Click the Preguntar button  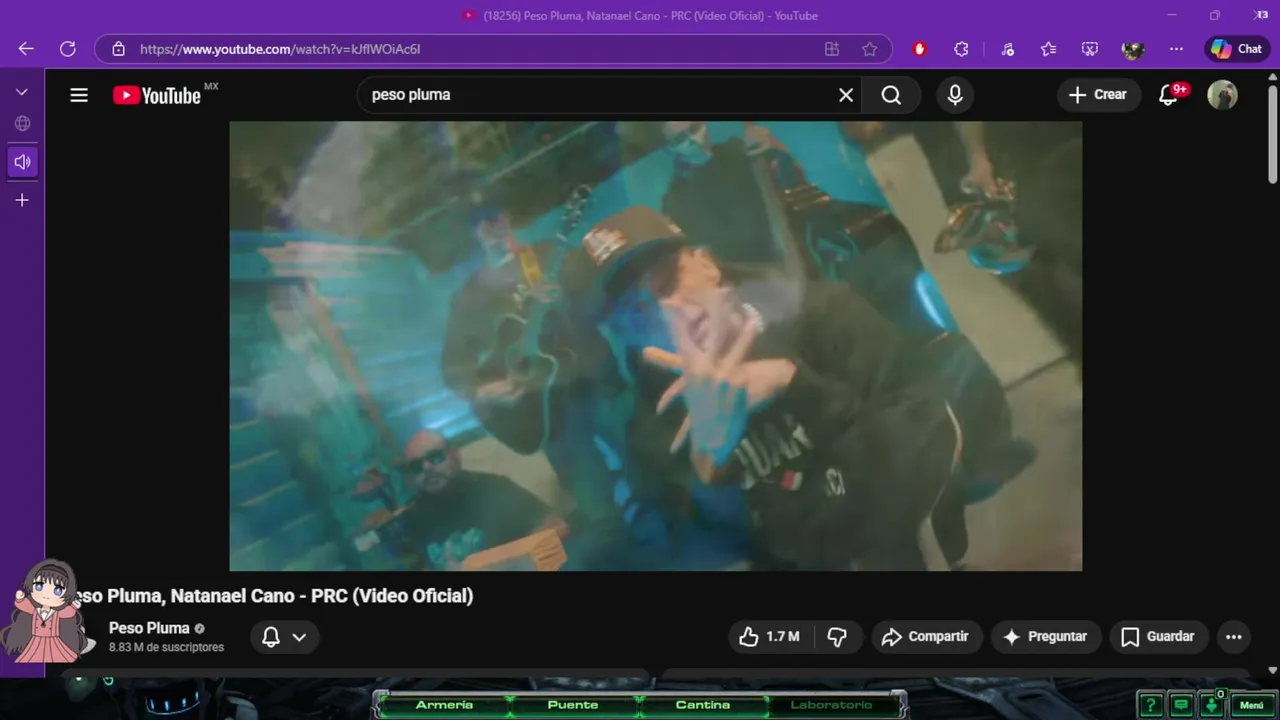tap(1045, 637)
